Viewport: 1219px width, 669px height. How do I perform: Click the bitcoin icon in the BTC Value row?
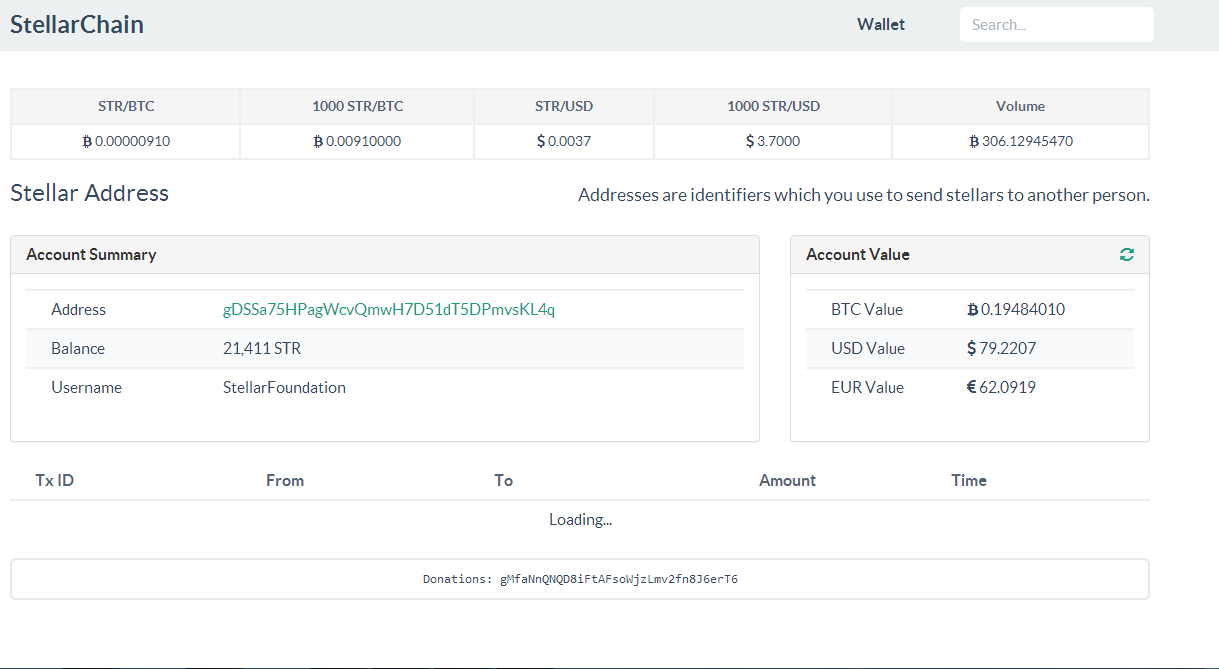point(972,310)
